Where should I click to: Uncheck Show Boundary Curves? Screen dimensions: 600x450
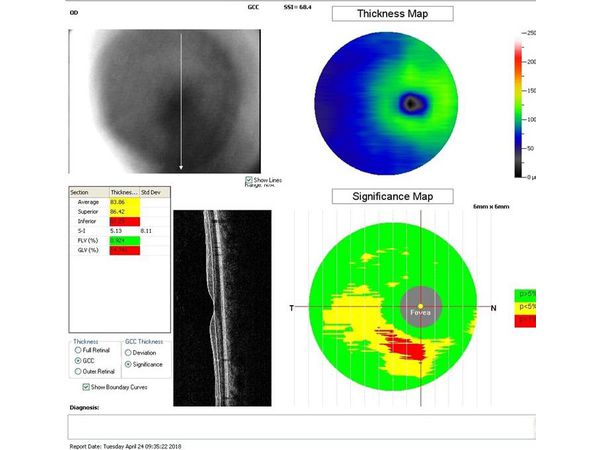pos(85,385)
